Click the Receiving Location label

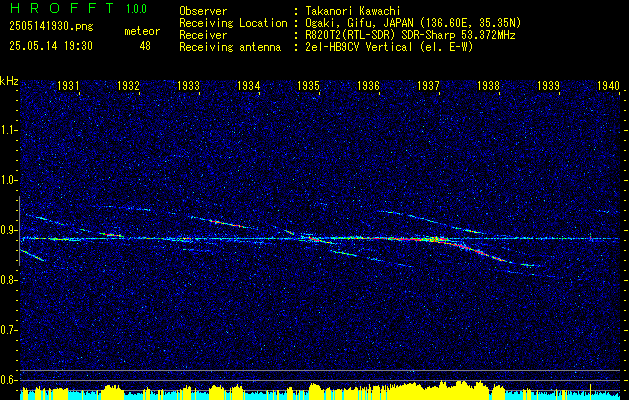click(x=233, y=23)
